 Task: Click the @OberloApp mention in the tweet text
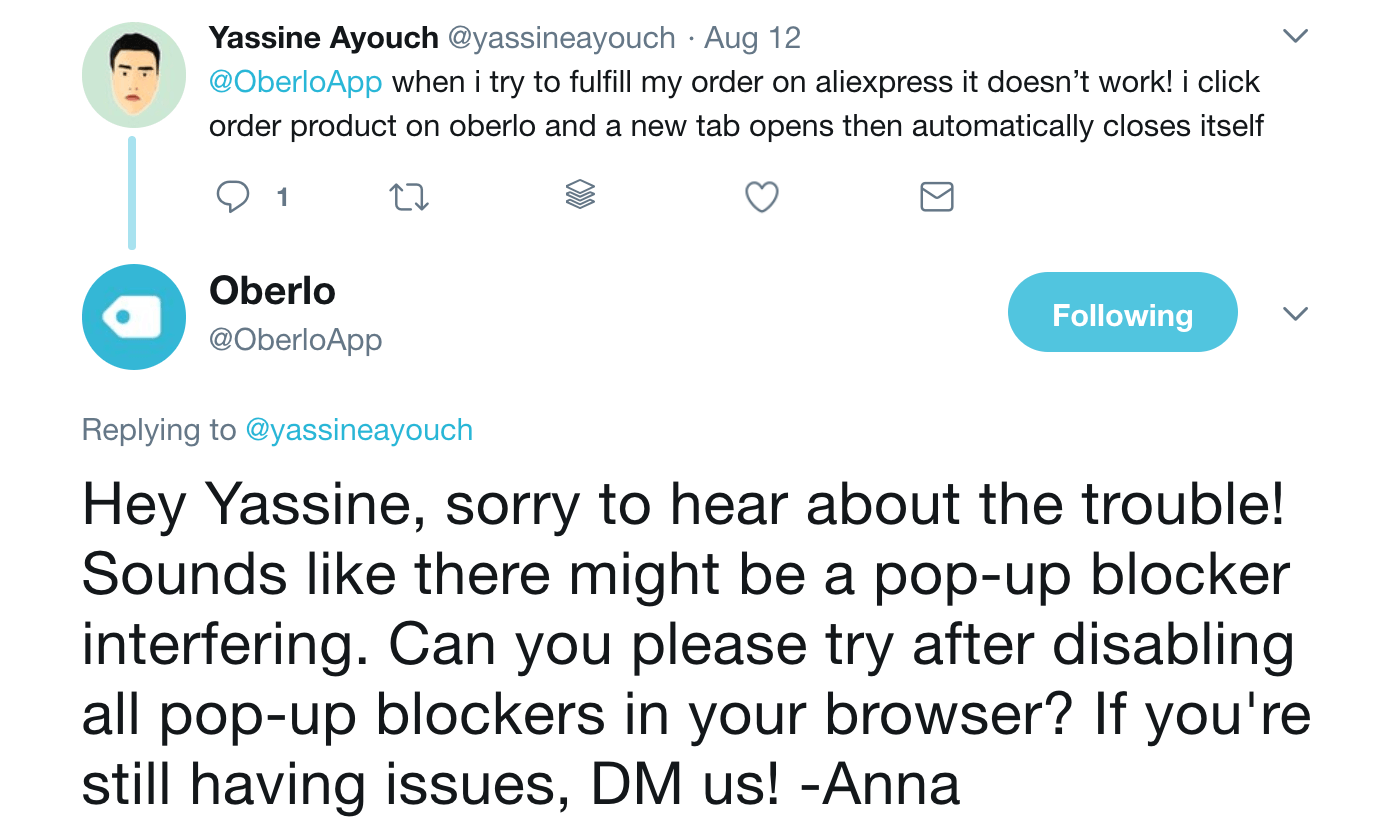coord(295,82)
